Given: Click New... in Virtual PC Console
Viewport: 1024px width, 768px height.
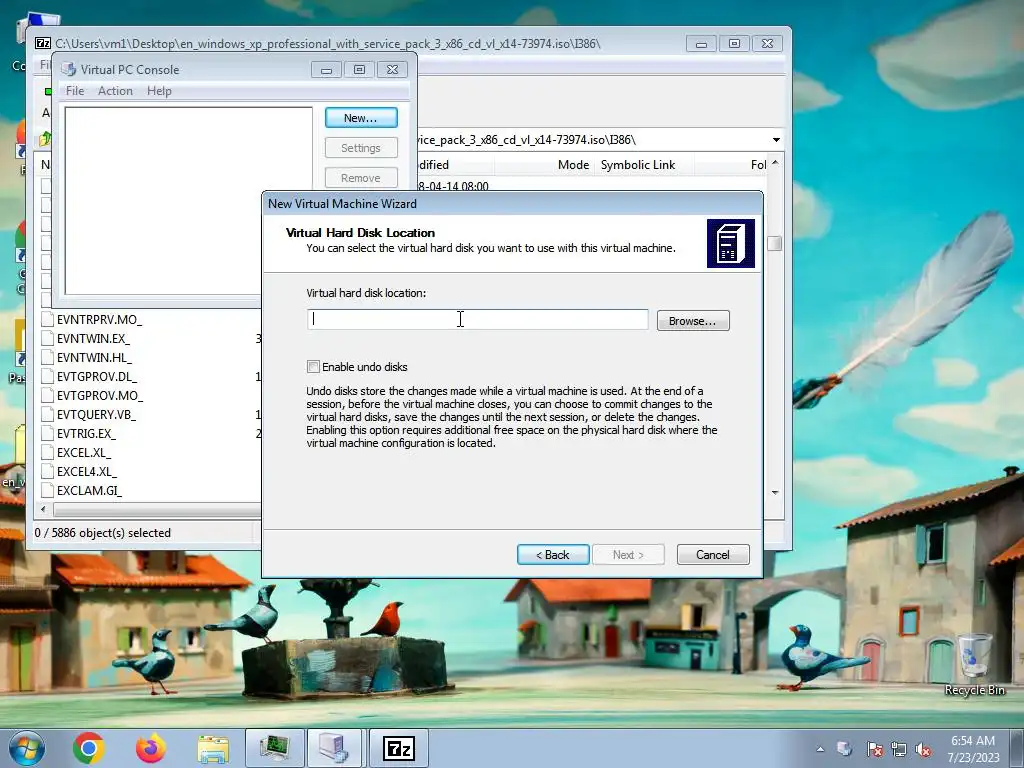Looking at the screenshot, I should (x=361, y=118).
